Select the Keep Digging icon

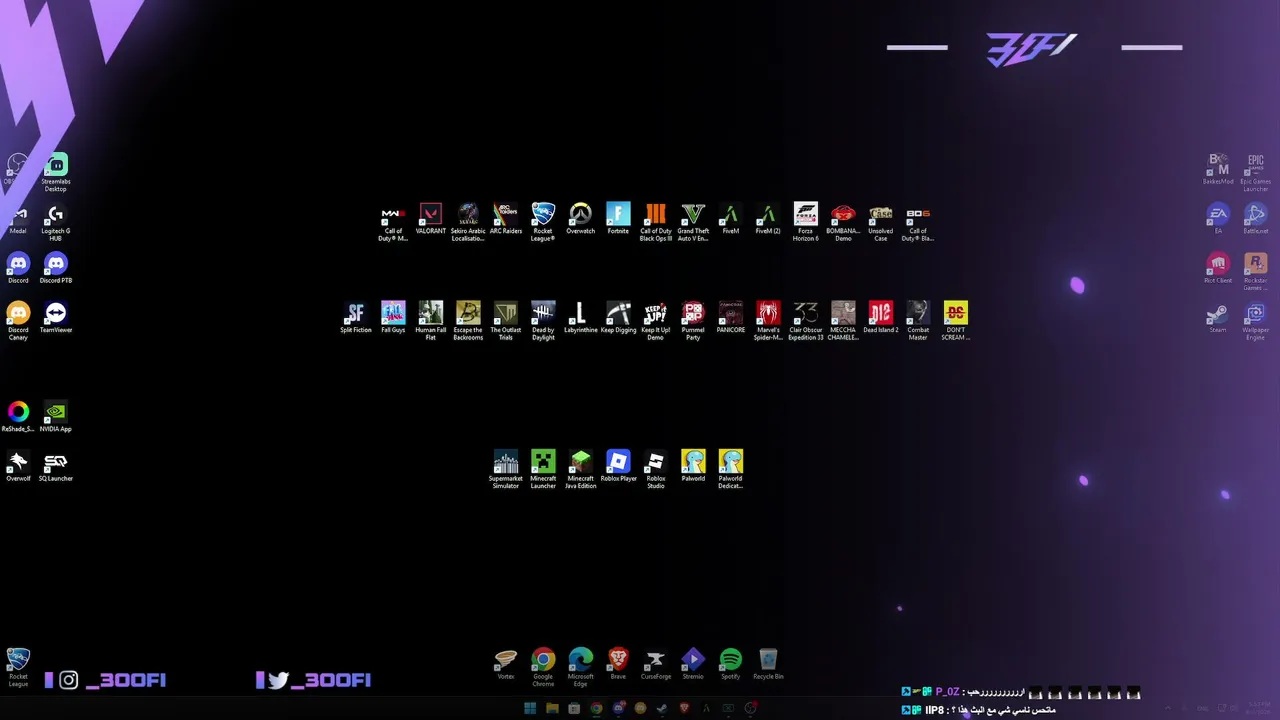pos(618,318)
